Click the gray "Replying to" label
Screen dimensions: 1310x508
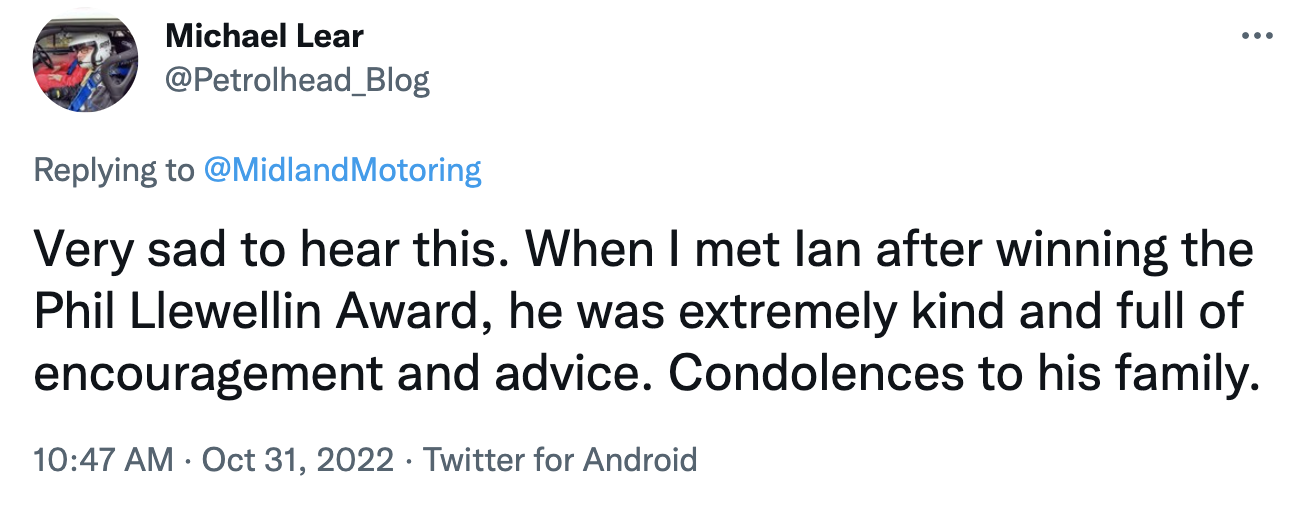114,170
